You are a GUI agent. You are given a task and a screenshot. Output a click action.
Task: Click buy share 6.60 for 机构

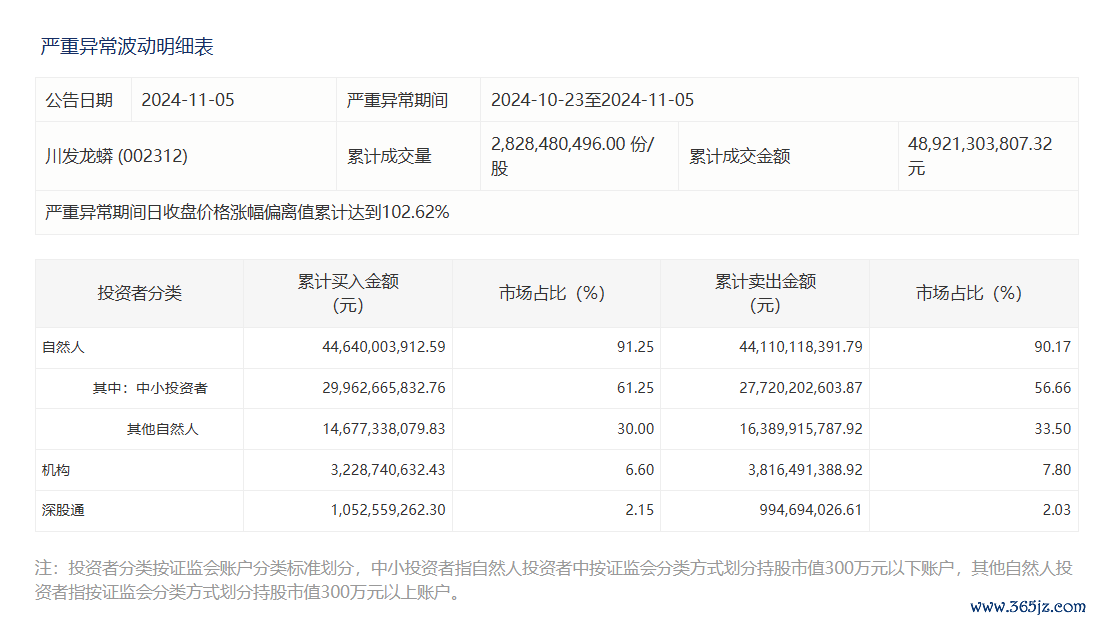pyautogui.click(x=639, y=471)
